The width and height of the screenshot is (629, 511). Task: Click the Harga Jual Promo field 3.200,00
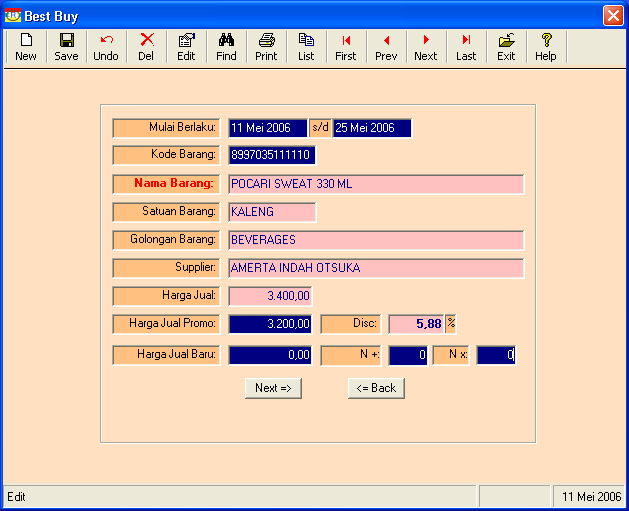point(270,324)
